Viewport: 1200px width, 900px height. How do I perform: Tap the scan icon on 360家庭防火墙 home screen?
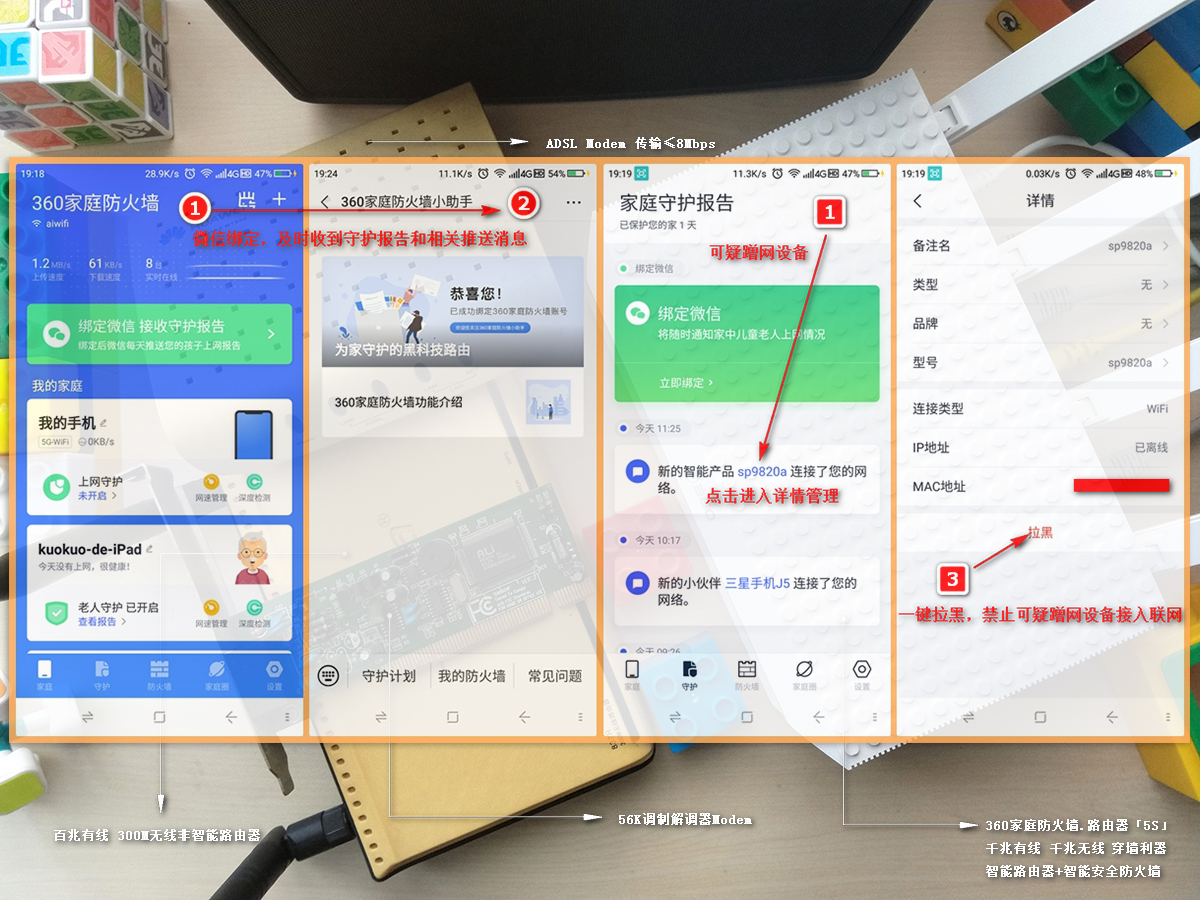tap(246, 200)
